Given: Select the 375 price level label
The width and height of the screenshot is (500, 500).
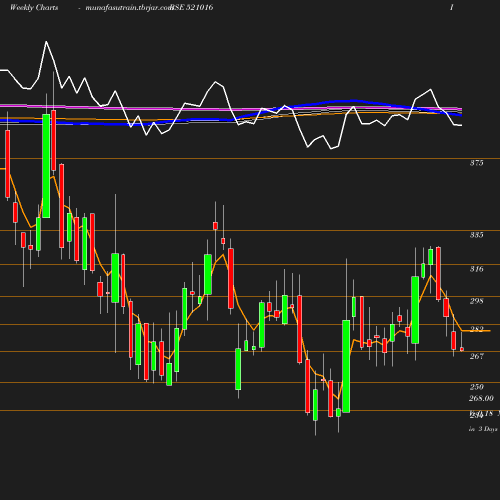Looking at the screenshot, I should tap(476, 163).
